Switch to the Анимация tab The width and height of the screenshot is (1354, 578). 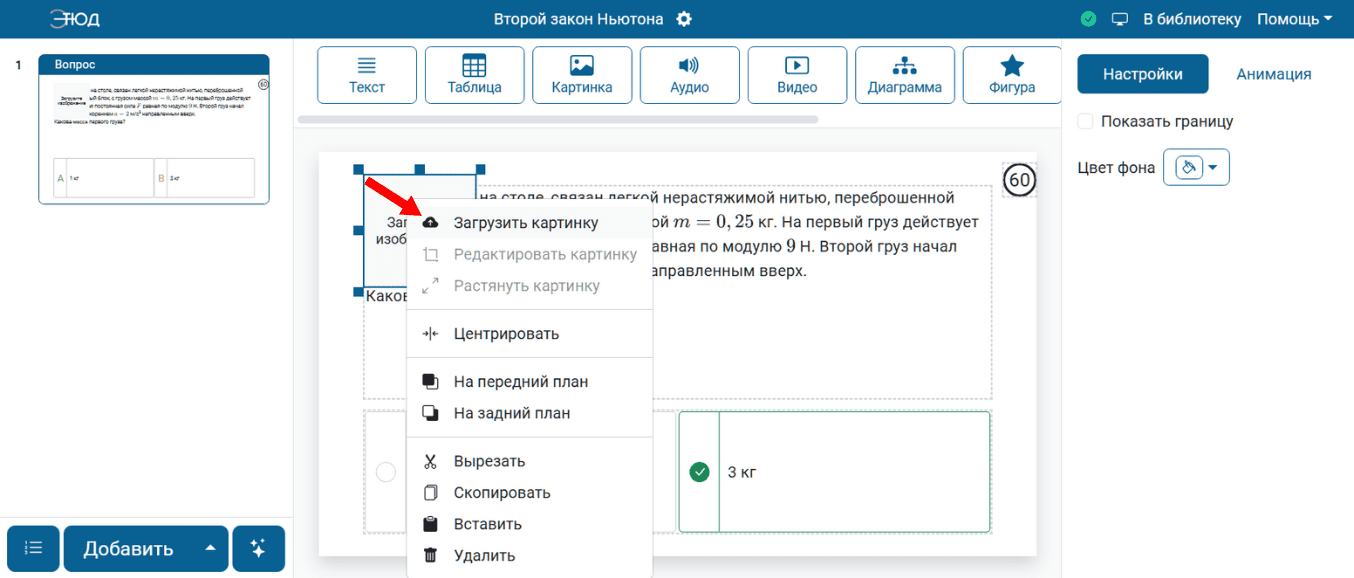[1274, 74]
